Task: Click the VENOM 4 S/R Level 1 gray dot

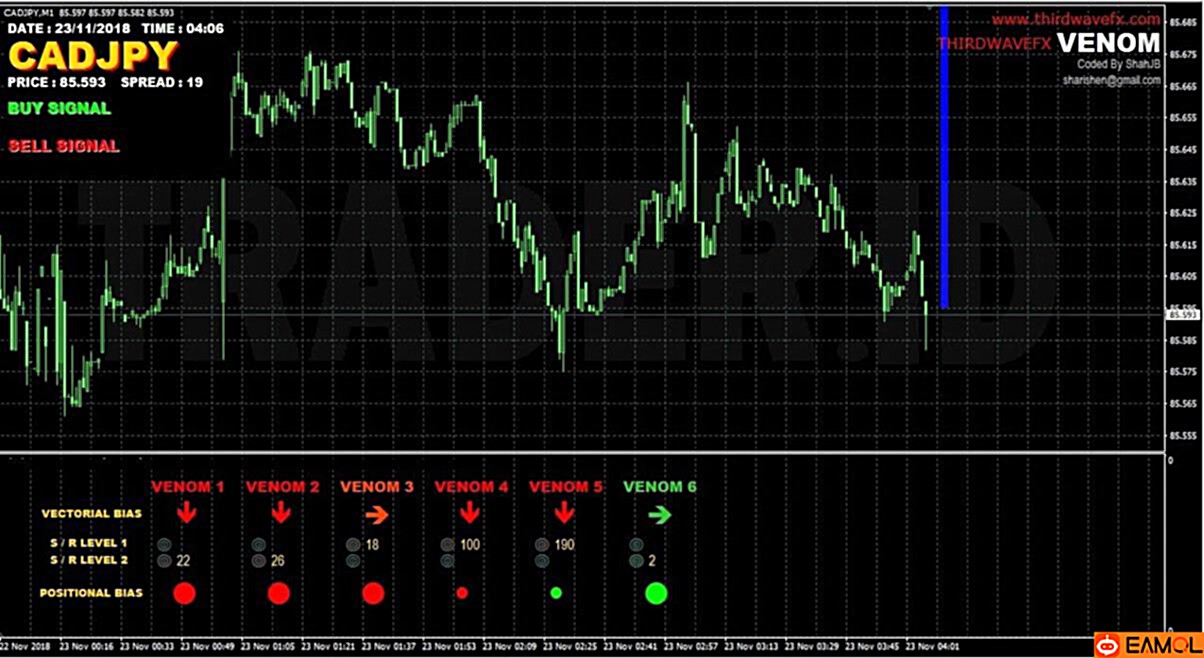Action: 447,545
